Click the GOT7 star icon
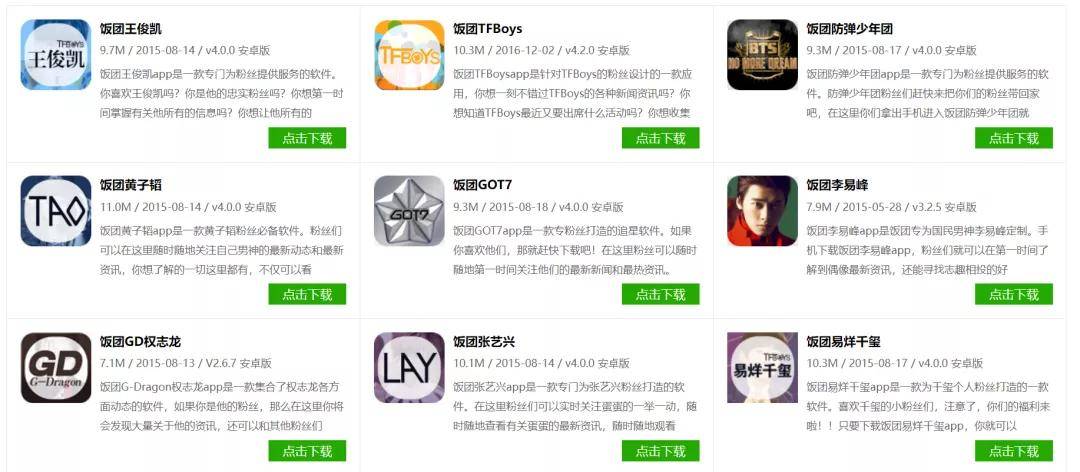This screenshot has width=1080, height=472. point(409,211)
